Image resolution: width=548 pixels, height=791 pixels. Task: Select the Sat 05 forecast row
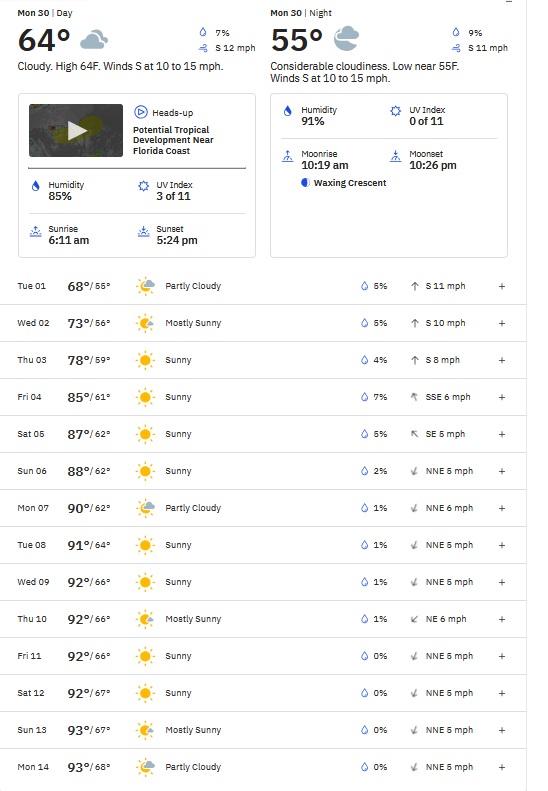[x=263, y=434]
